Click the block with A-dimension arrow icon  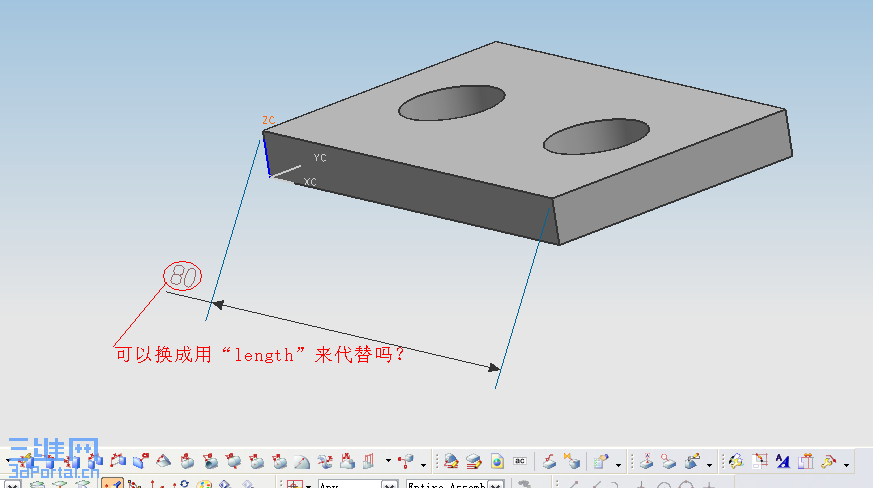646,461
